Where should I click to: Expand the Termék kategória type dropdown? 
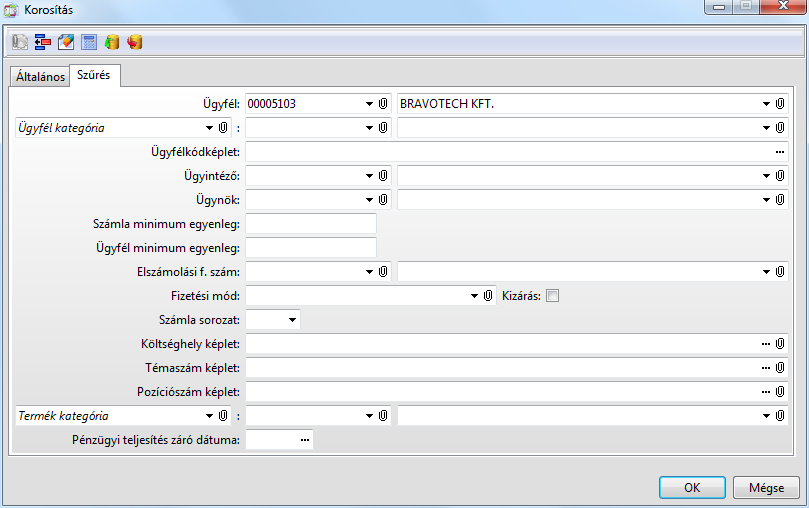[209, 416]
